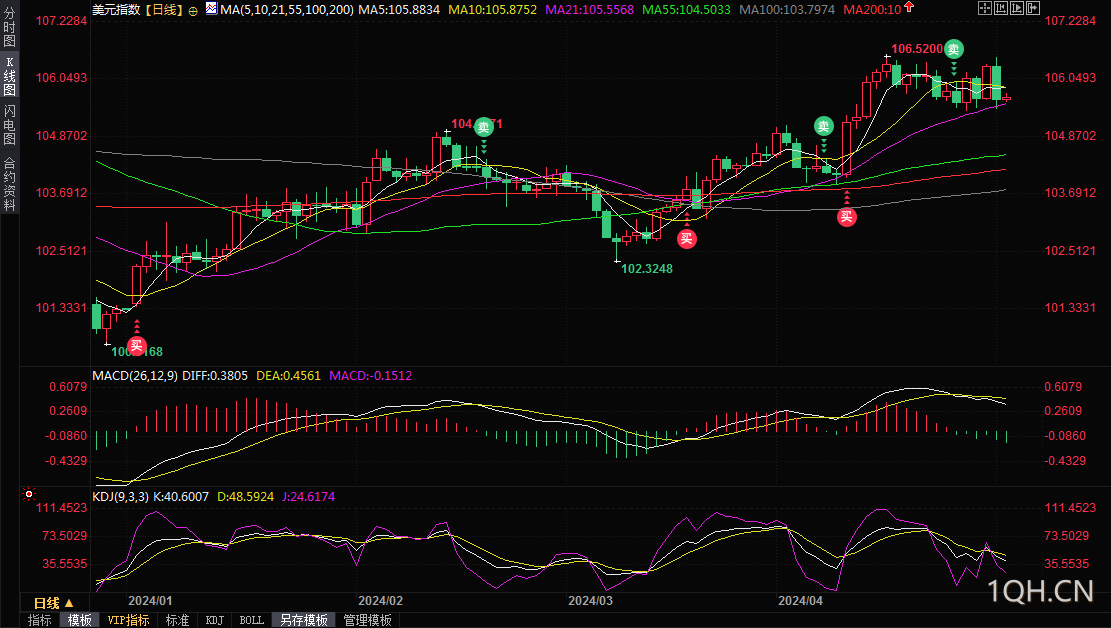This screenshot has width=1111, height=628.
Task: Click 另存模板 to save template
Action: click(304, 620)
